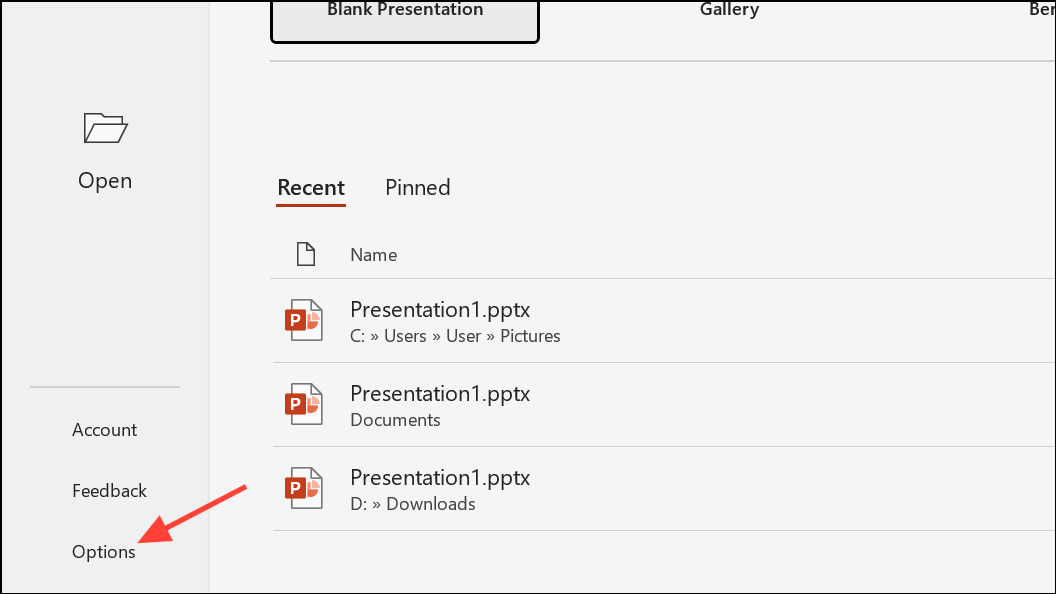Click the Open label in sidebar

pos(105,180)
